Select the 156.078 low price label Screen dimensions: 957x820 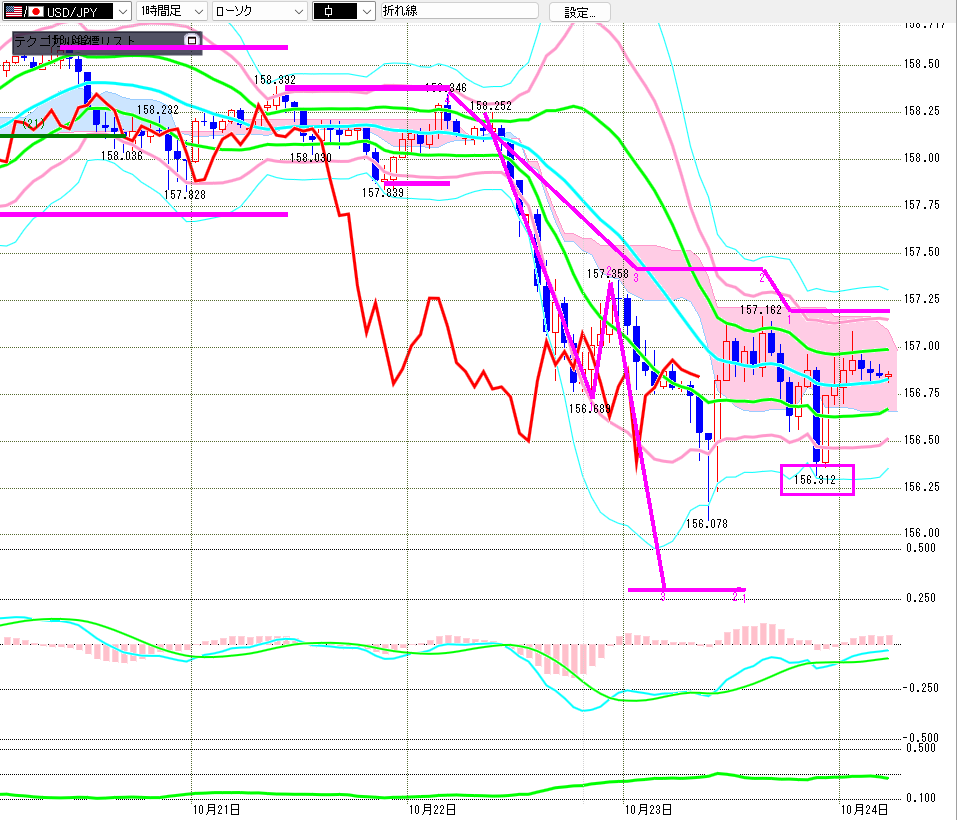[707, 523]
